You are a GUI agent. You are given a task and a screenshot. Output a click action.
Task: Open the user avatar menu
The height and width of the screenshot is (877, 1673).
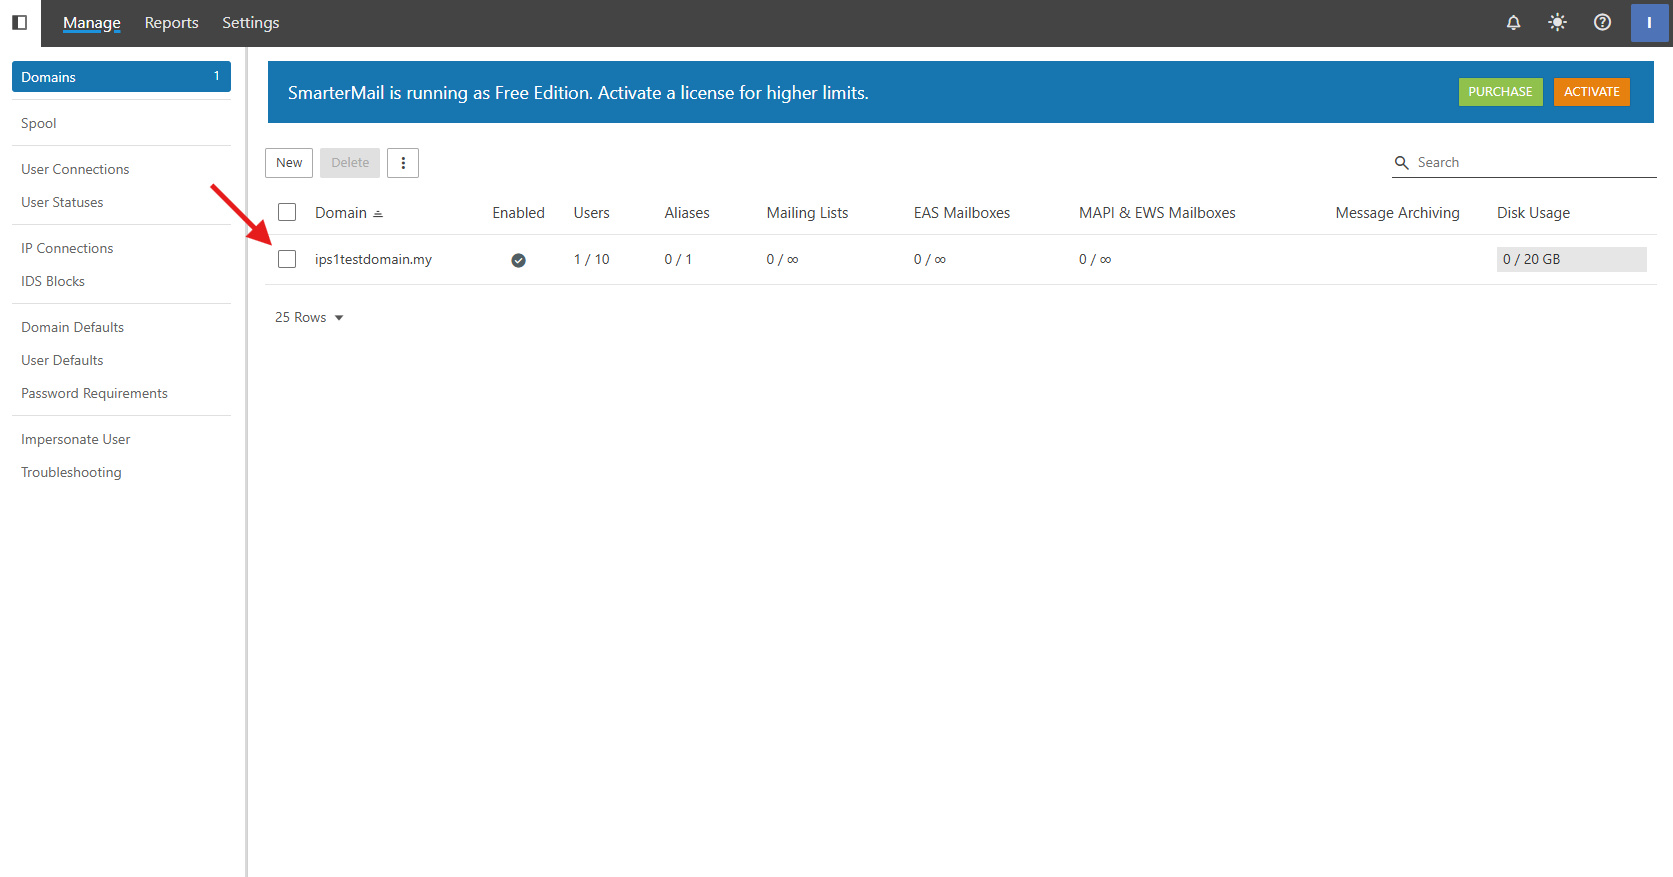point(1648,22)
